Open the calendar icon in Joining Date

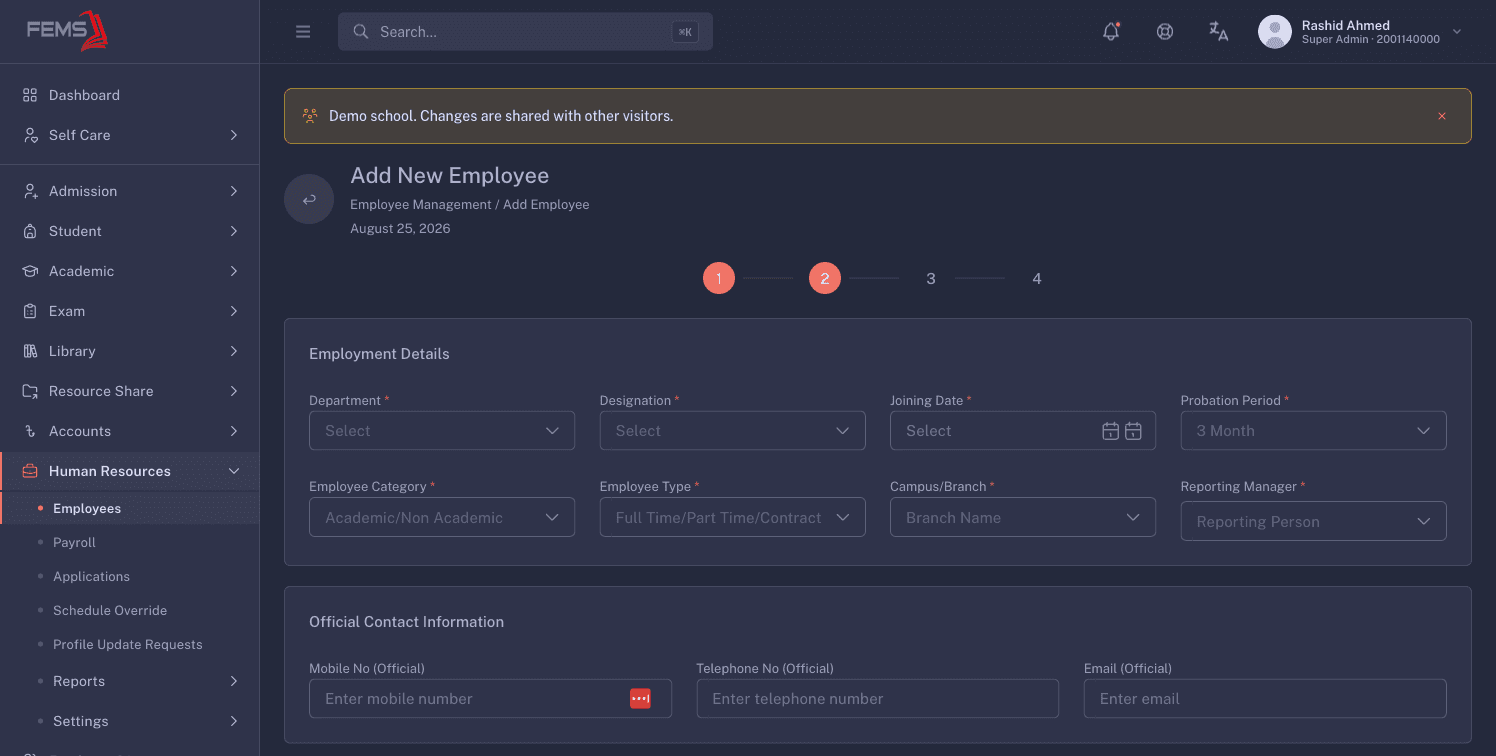coord(1110,431)
